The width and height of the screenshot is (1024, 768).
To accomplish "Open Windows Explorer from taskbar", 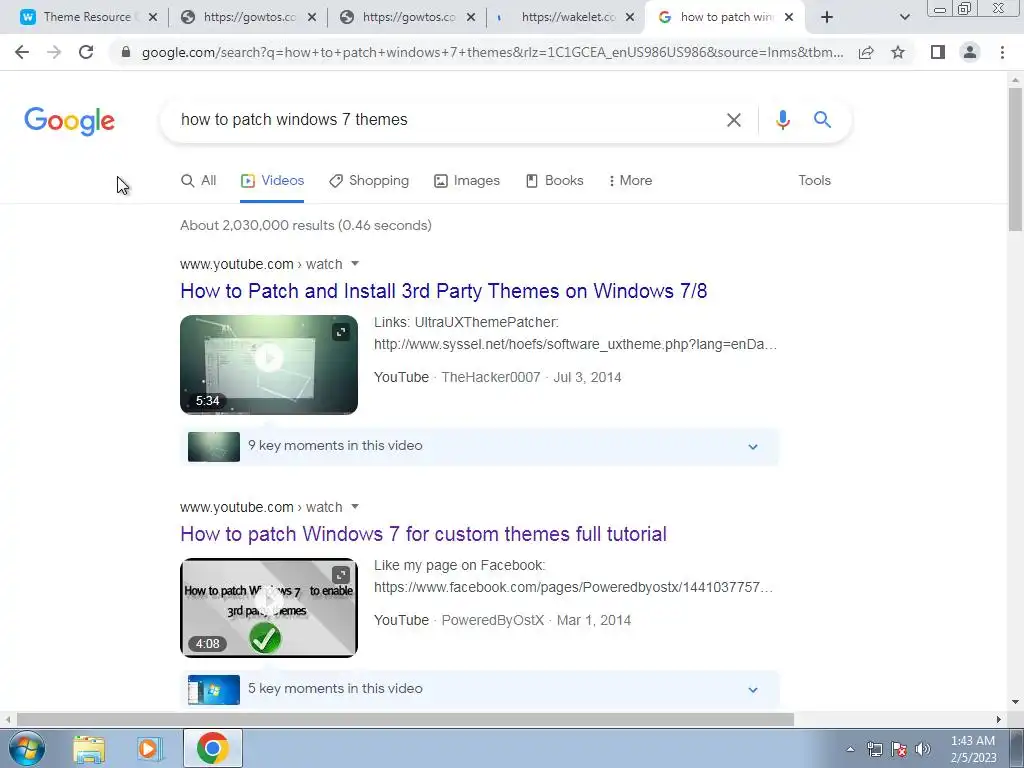I will 89,749.
